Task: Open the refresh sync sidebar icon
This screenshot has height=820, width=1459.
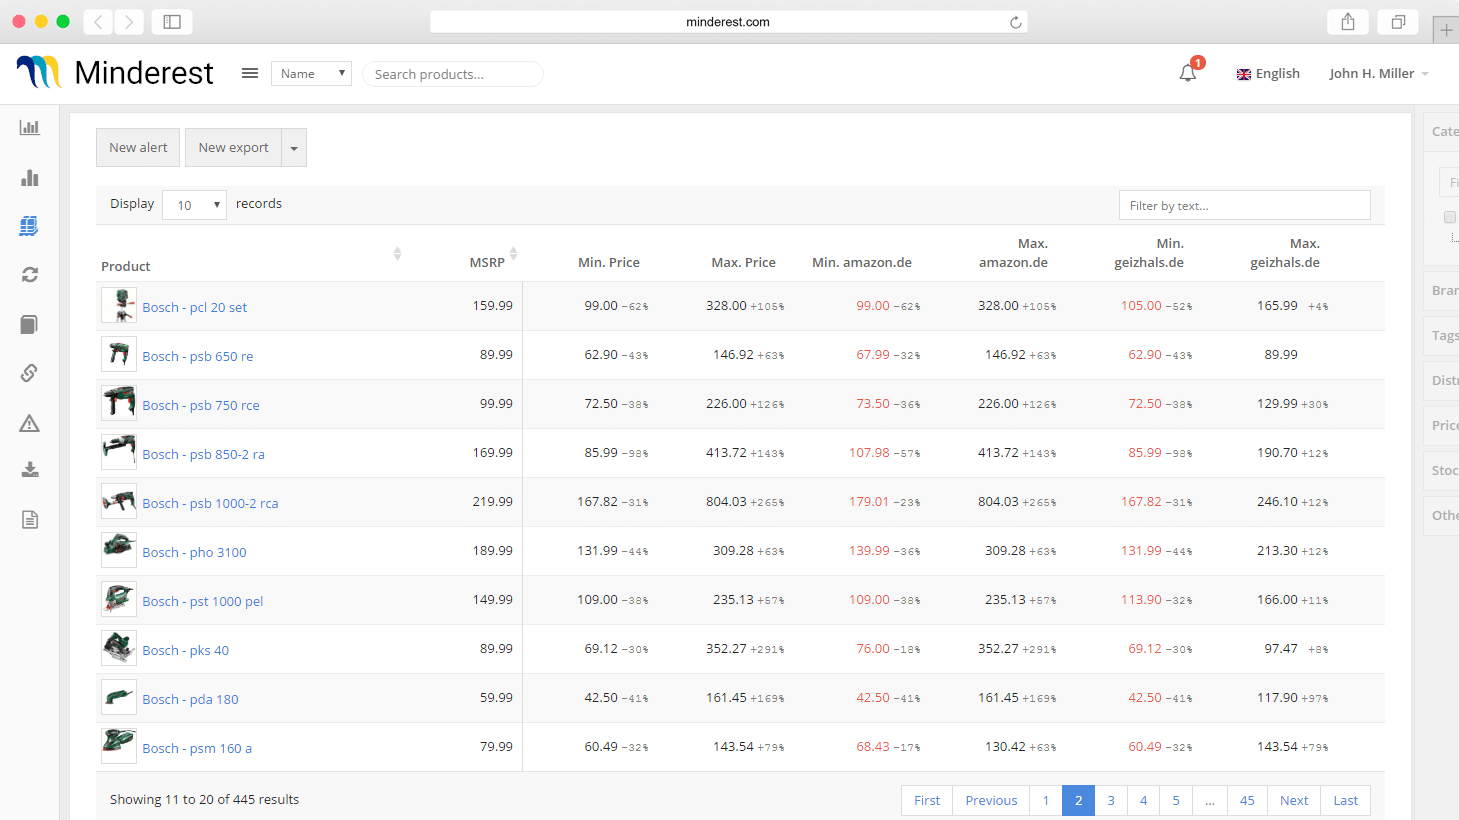Action: (x=30, y=274)
